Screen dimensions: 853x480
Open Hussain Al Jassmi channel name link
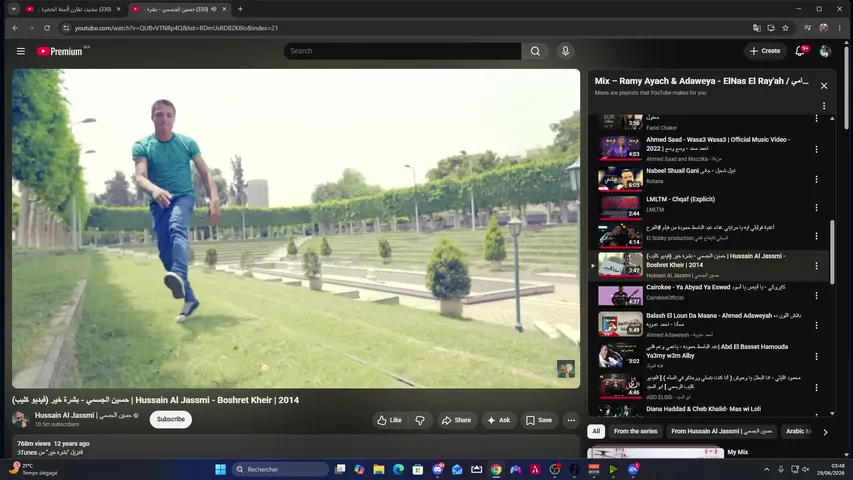click(x=83, y=415)
